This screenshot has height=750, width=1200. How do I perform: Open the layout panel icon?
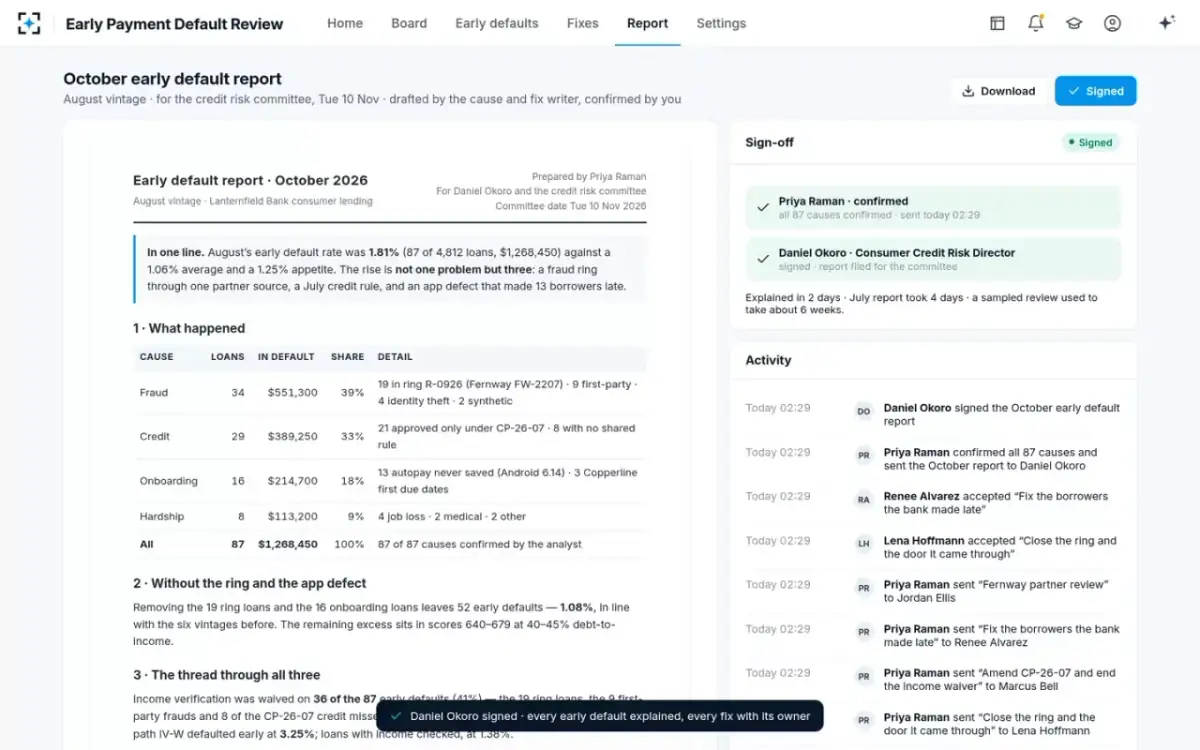997,23
